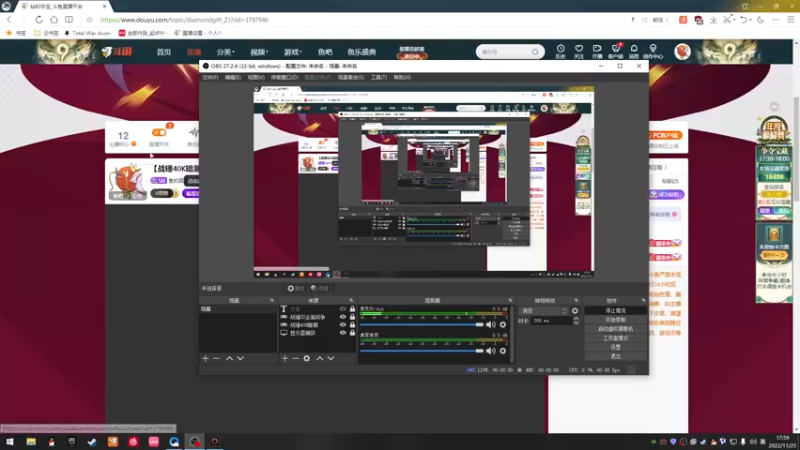Open the OBS 场景集合(S) menu
Screen dimensions: 800x450
[351, 78]
